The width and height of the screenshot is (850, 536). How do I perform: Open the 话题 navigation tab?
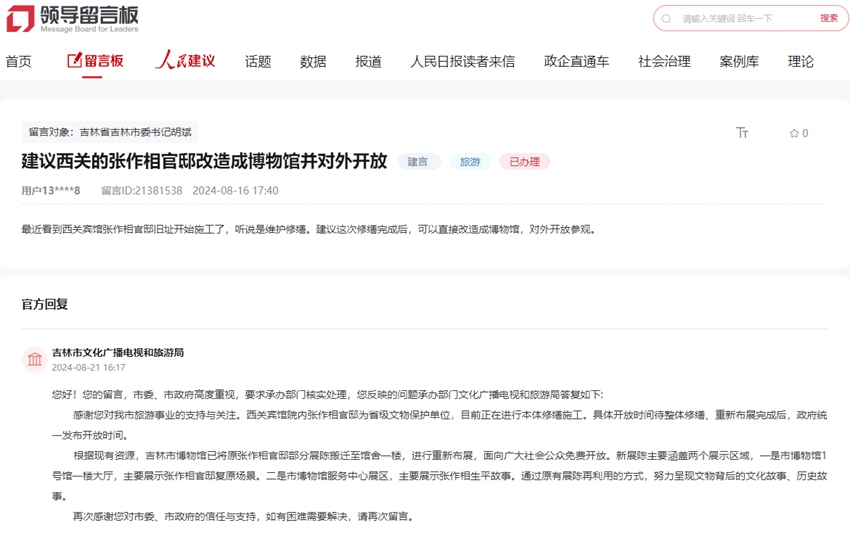258,61
